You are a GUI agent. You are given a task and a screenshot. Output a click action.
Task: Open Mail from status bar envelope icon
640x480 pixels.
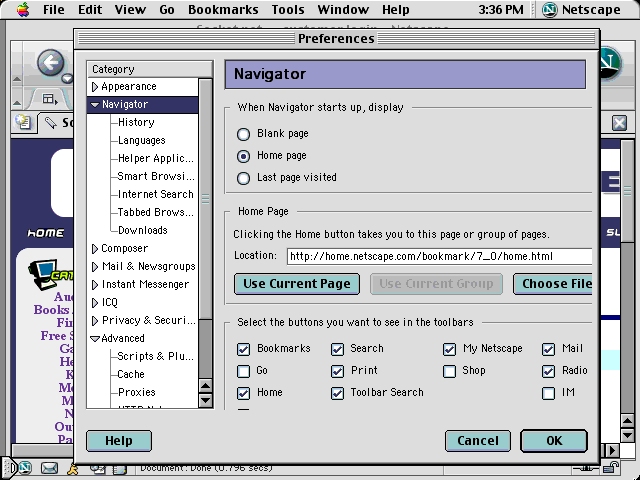coord(49,468)
